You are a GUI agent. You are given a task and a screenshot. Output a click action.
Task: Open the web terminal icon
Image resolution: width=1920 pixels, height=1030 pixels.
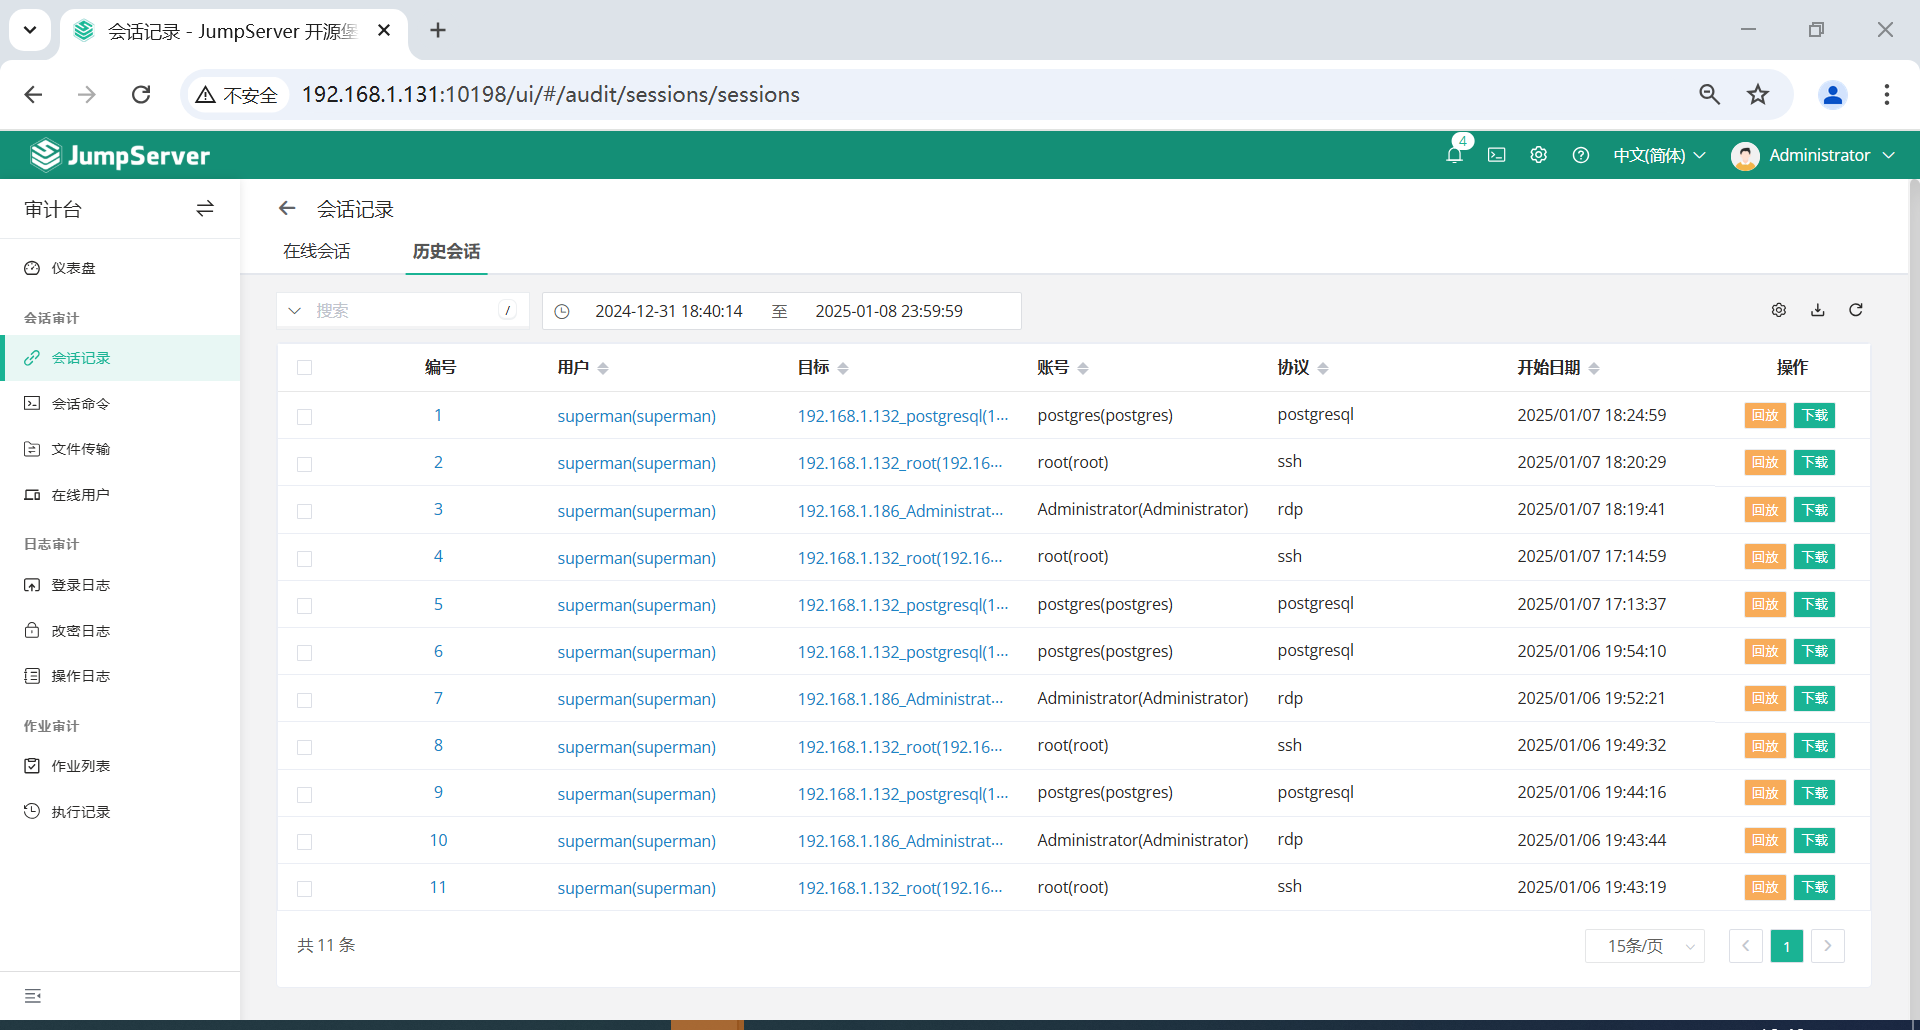[x=1496, y=155]
